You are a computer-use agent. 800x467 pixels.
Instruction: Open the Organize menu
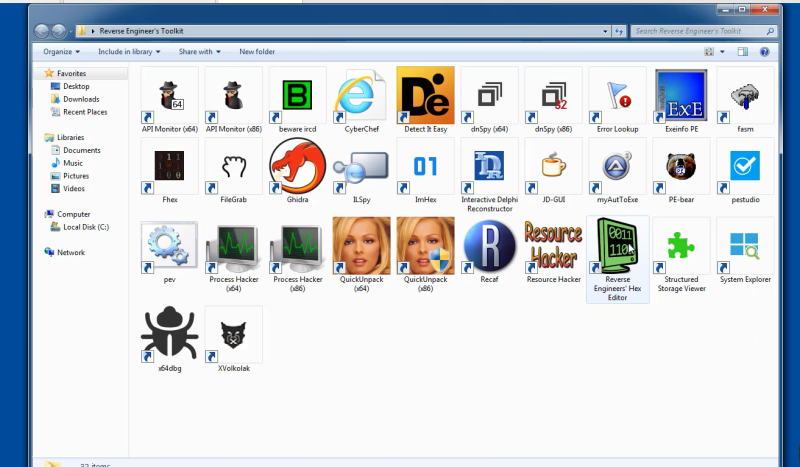(61, 51)
